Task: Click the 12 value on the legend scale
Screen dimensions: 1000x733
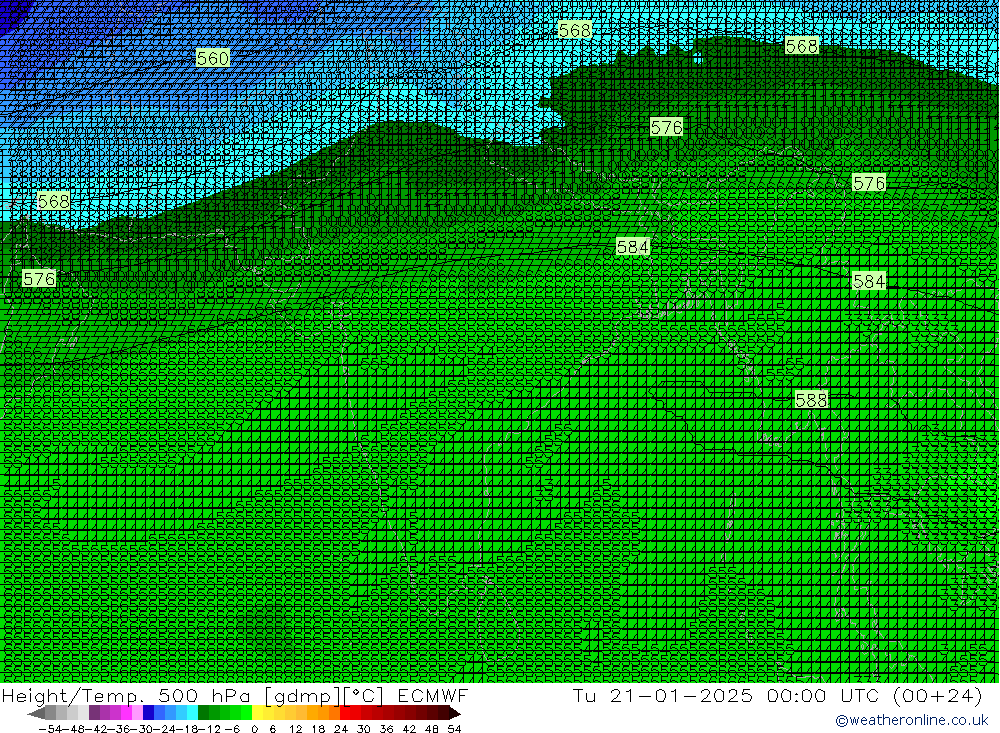Action: pyautogui.click(x=295, y=729)
